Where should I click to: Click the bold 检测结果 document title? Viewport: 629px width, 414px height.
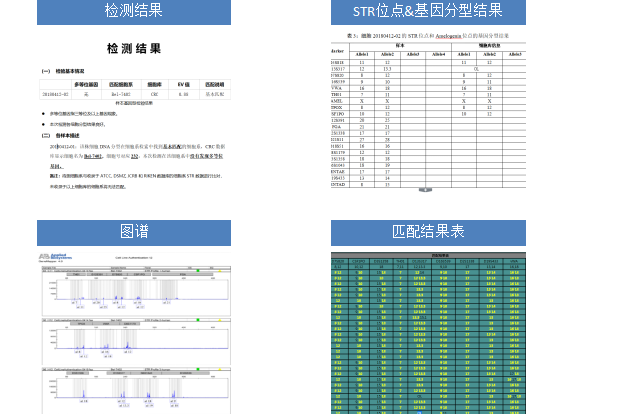tap(133, 49)
